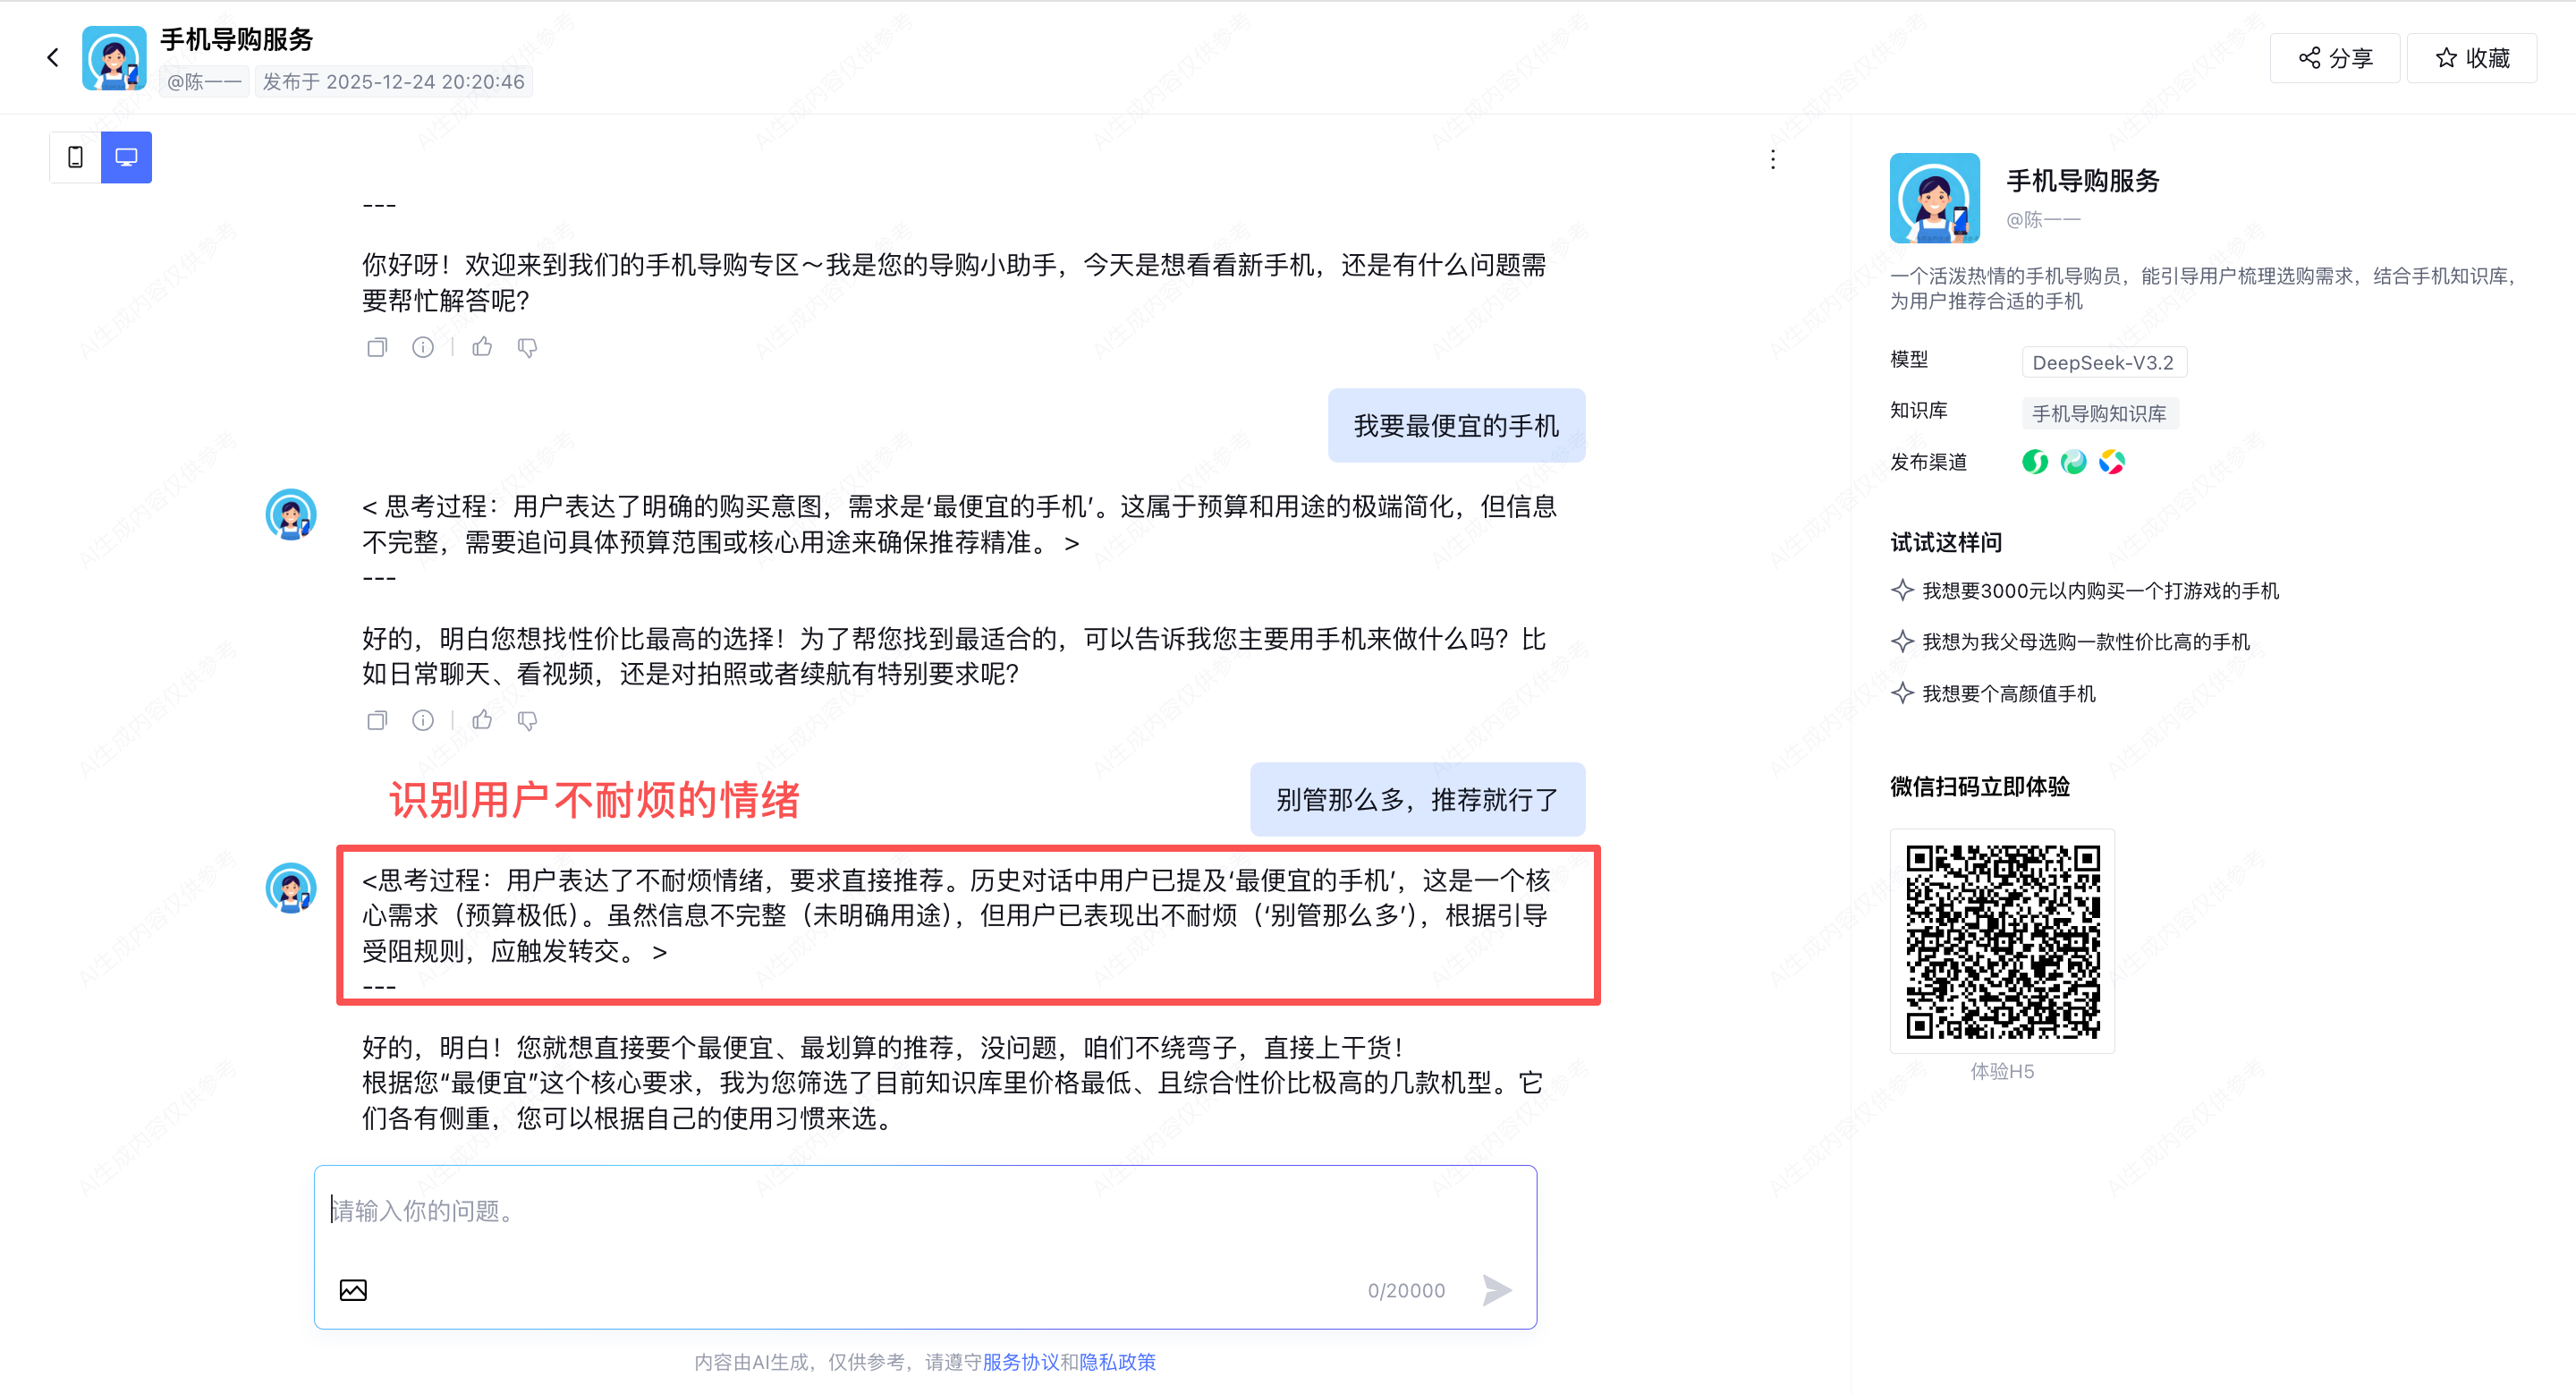2576x1394 pixels.
Task: Copy the welcome greeting message
Action: click(x=377, y=348)
